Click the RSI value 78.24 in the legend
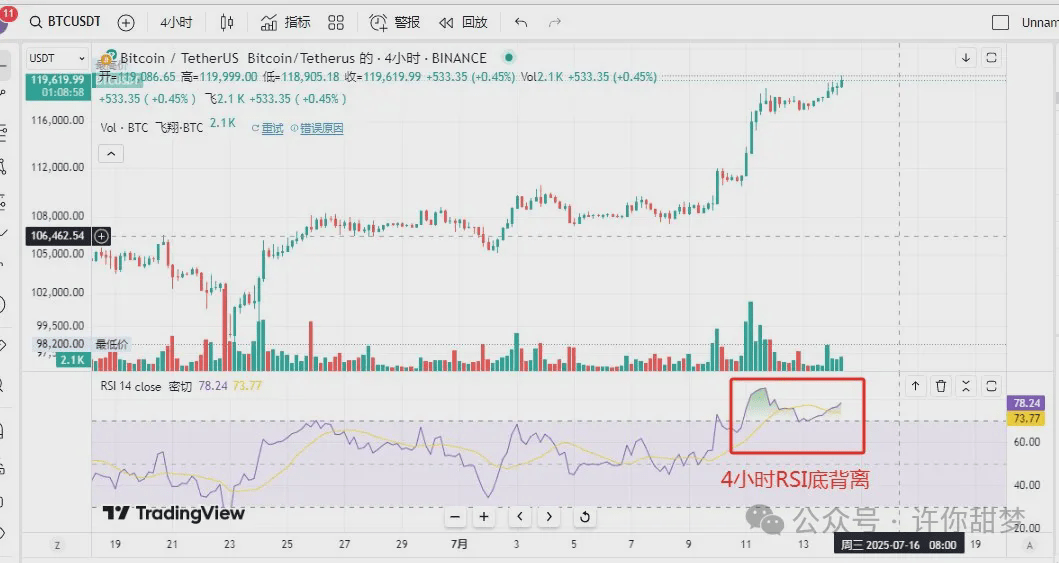The image size is (1059, 563). click(x=213, y=386)
